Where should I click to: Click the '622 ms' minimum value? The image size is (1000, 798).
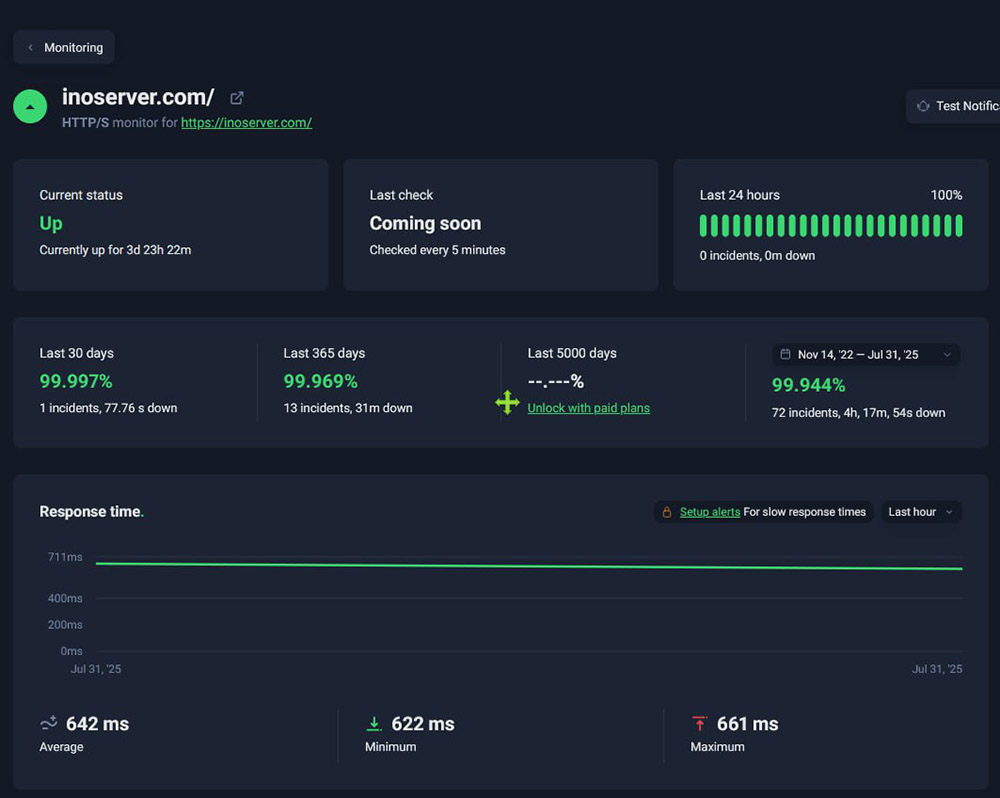click(x=423, y=724)
